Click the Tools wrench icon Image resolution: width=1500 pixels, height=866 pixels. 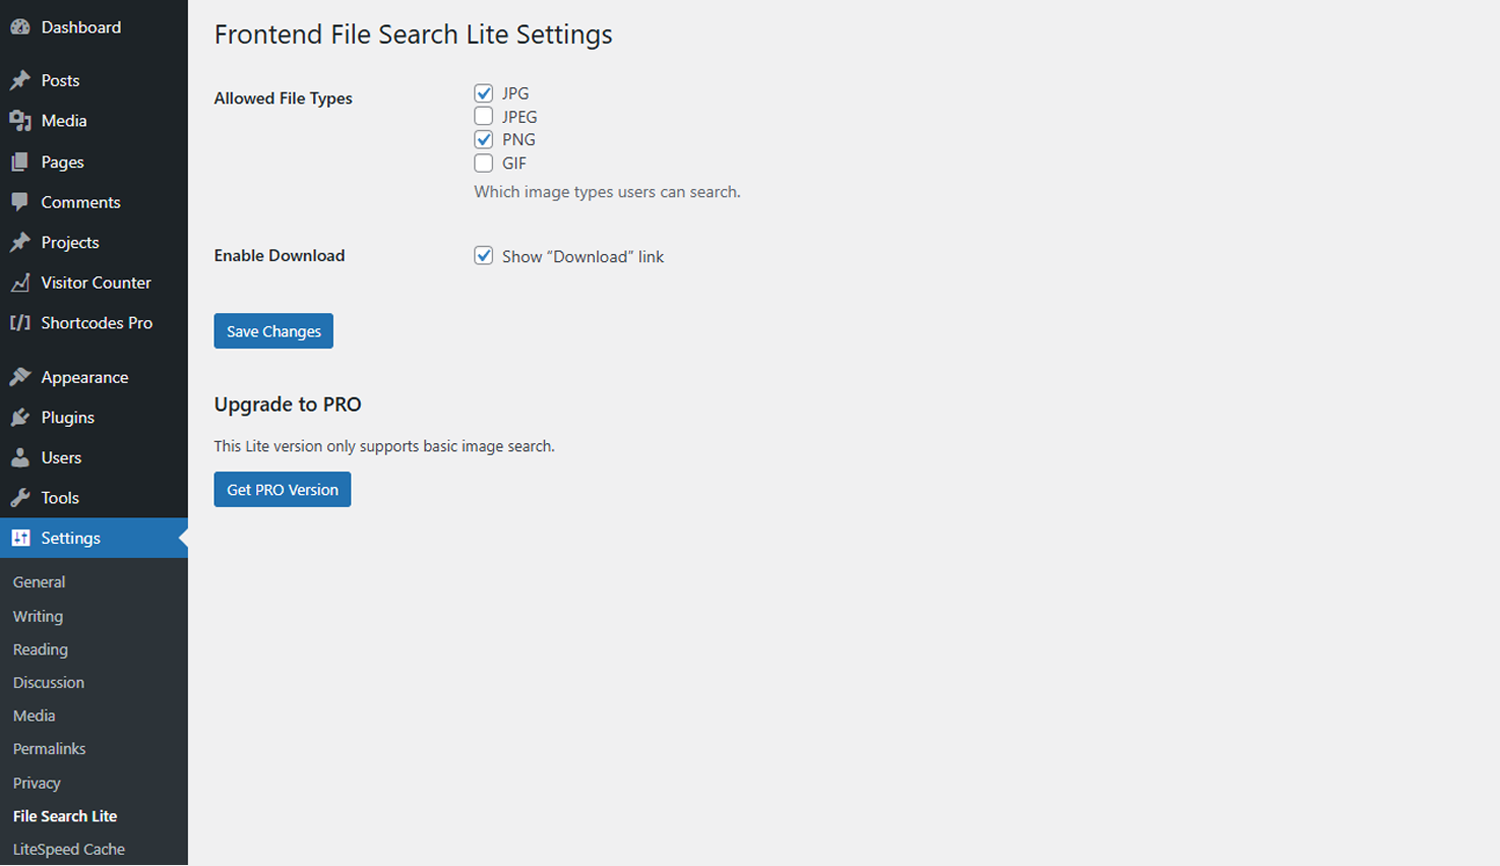coord(20,498)
